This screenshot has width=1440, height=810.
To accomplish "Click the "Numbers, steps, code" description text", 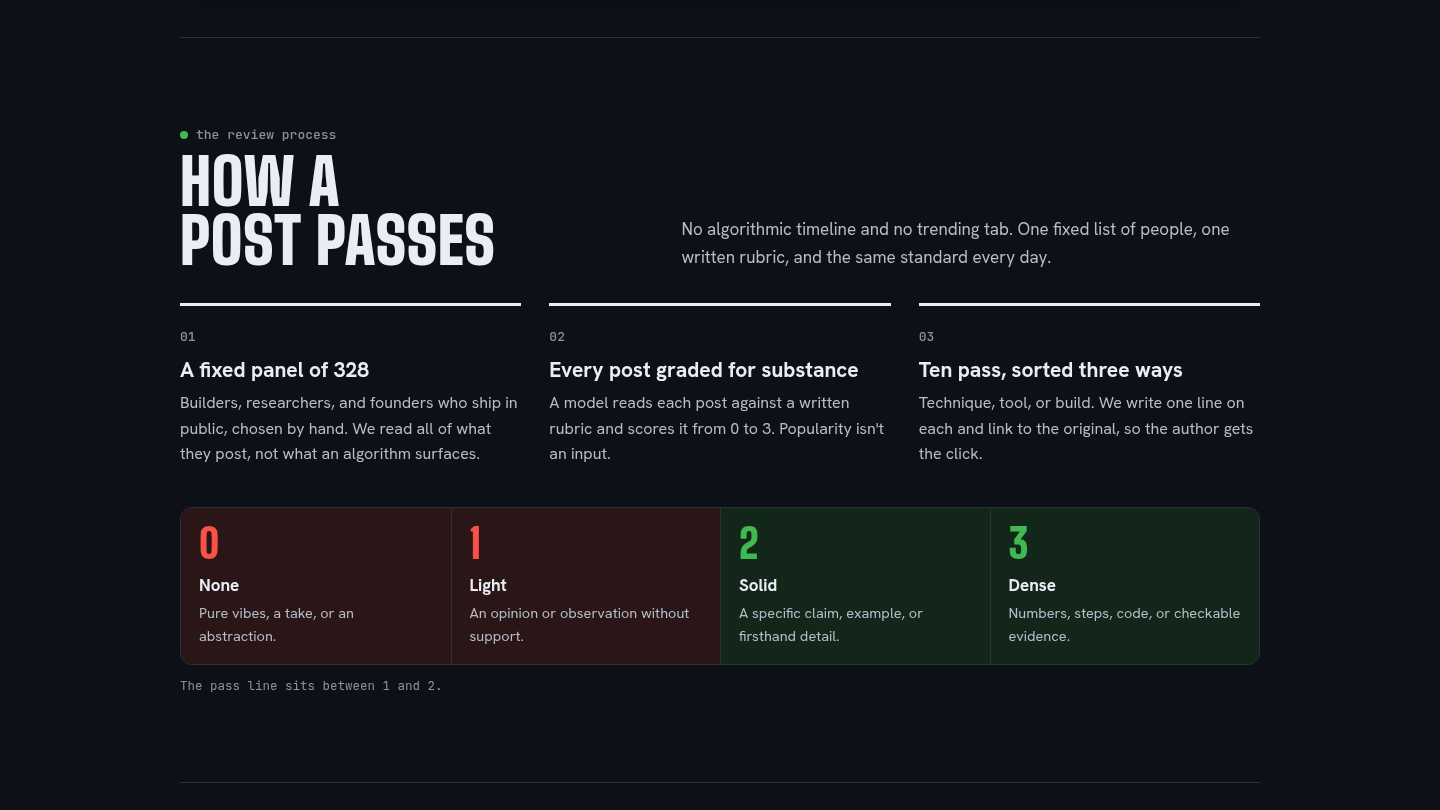I will click(x=1124, y=625).
